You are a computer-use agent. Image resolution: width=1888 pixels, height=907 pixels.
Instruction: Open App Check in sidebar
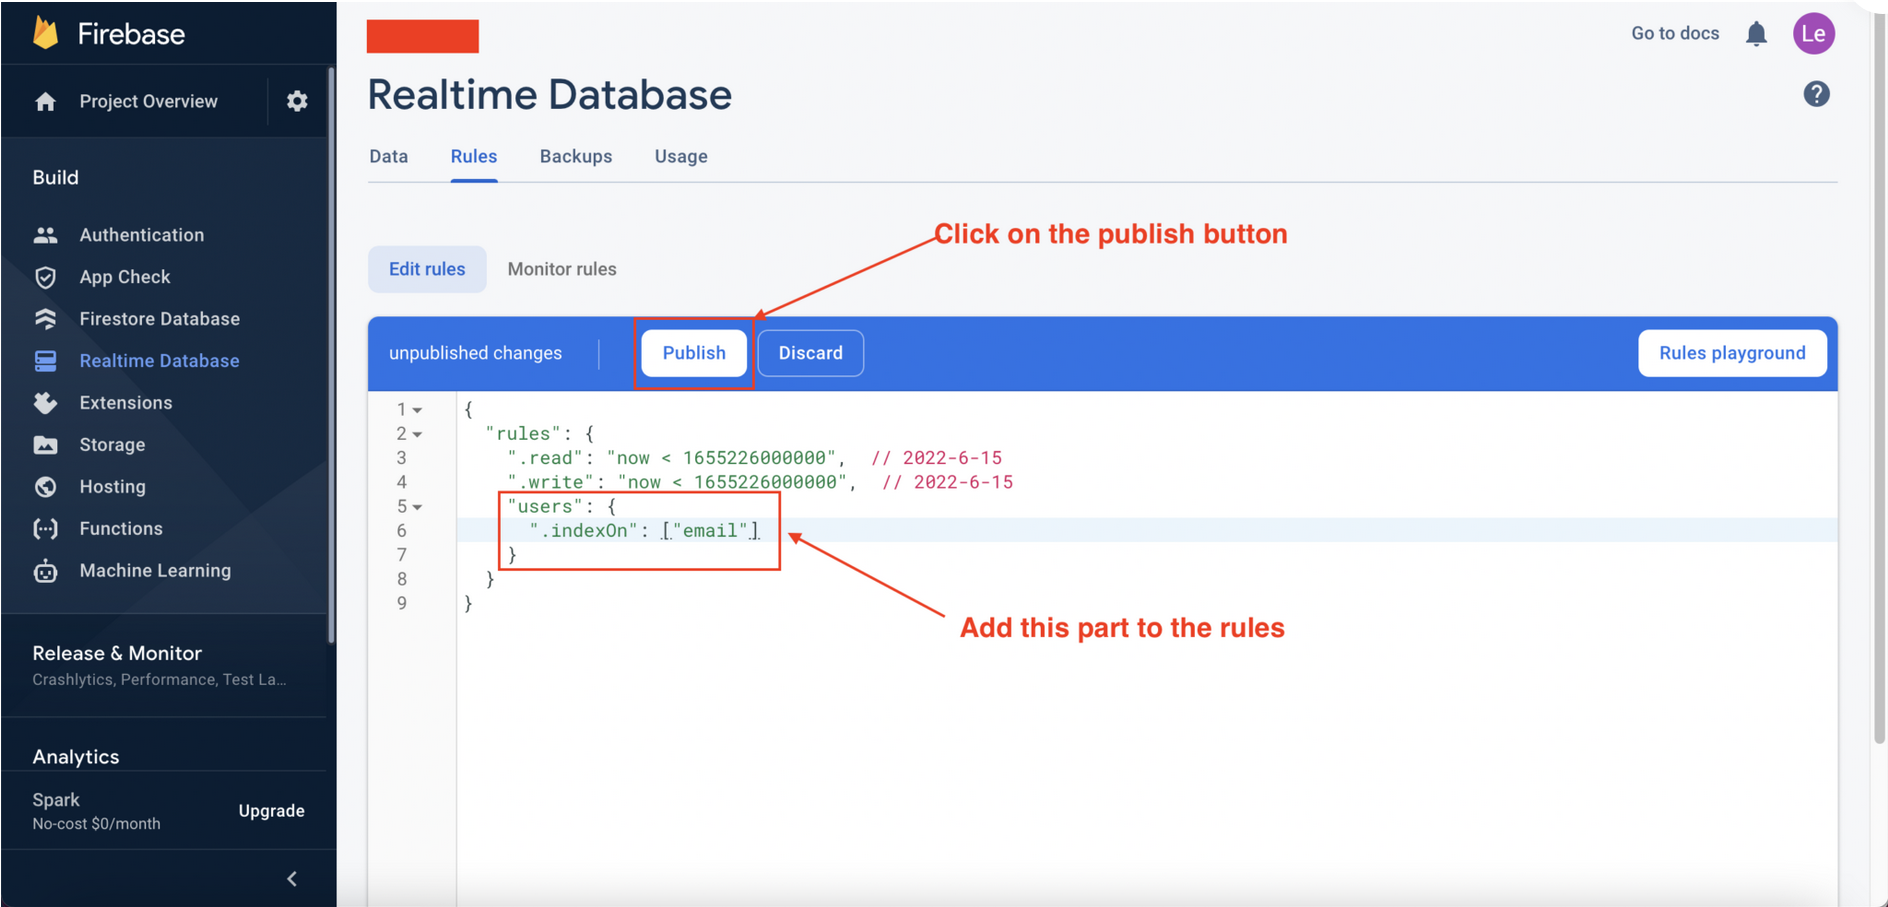[x=125, y=277]
